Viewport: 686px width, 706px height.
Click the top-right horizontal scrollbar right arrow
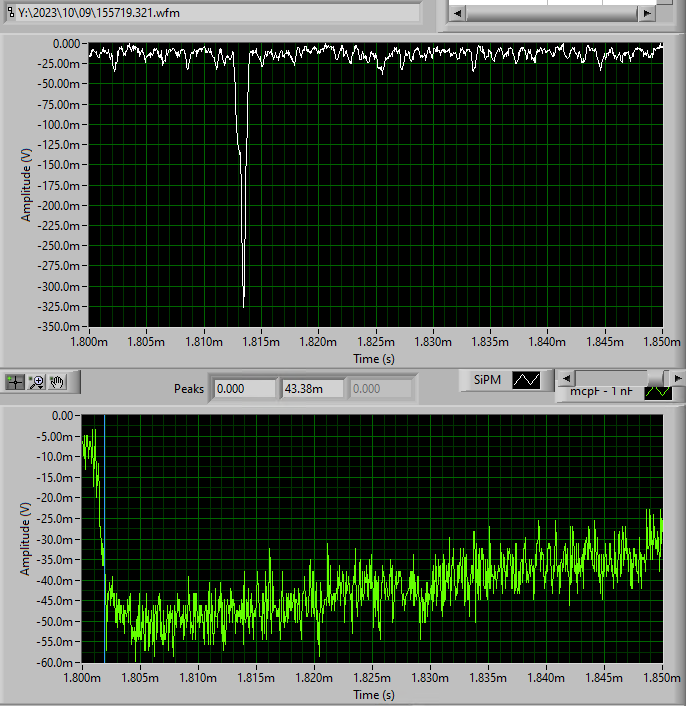click(647, 14)
